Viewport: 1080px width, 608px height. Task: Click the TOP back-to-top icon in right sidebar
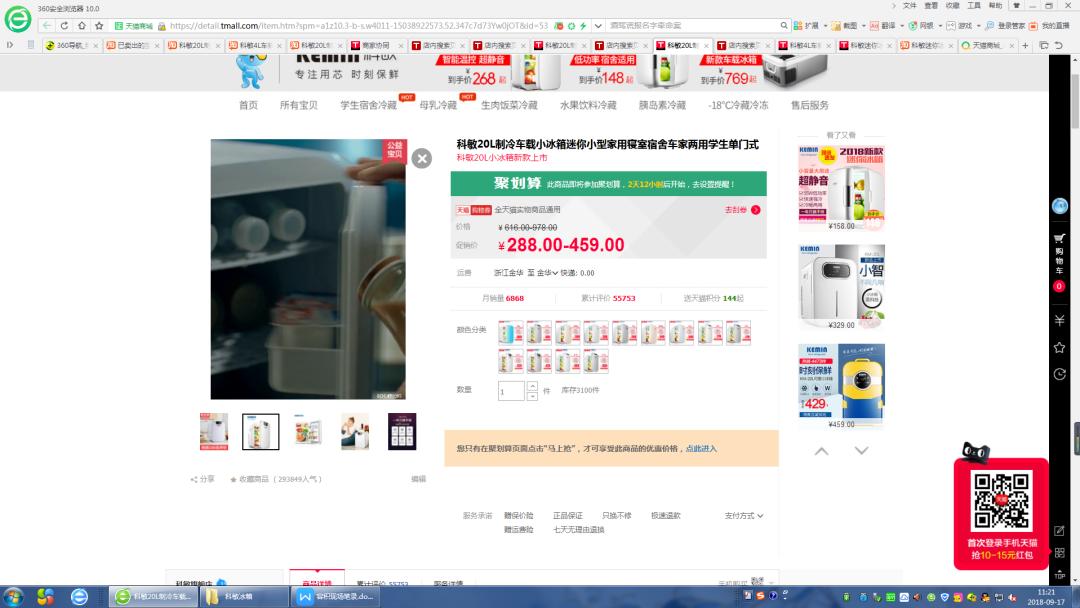coord(1059,574)
